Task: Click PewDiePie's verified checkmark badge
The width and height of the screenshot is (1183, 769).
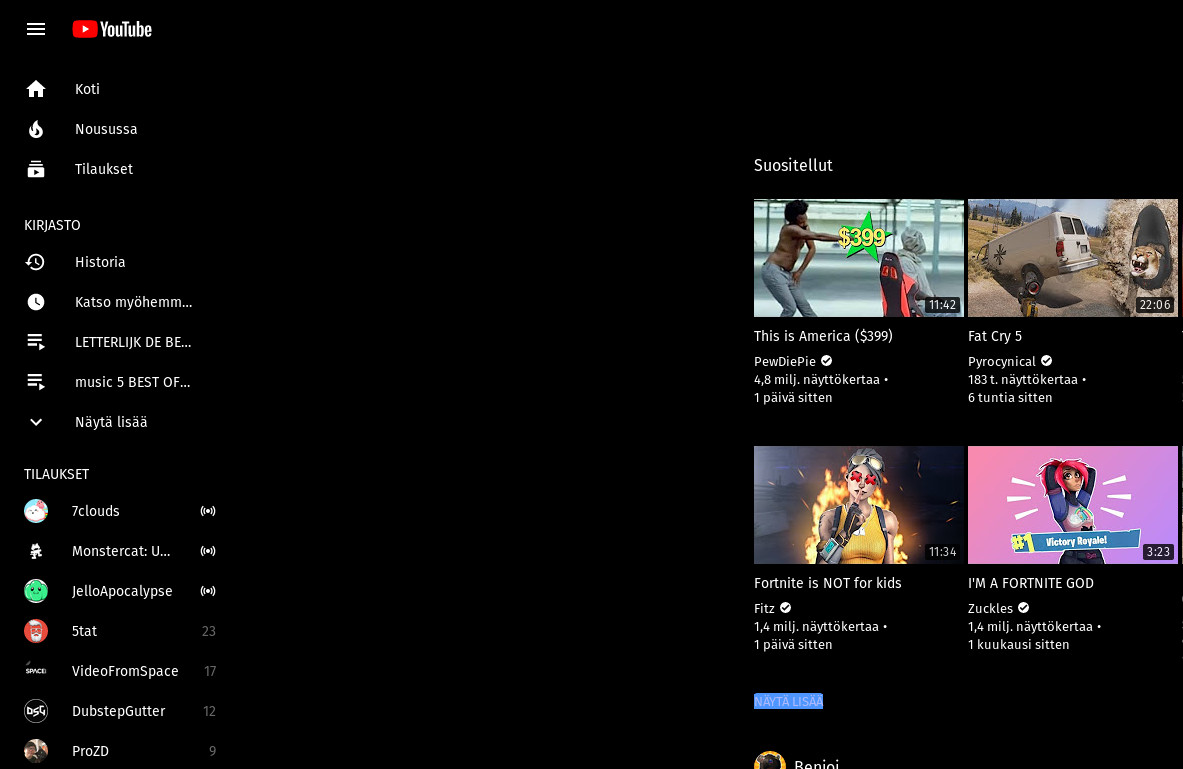Action: (827, 361)
